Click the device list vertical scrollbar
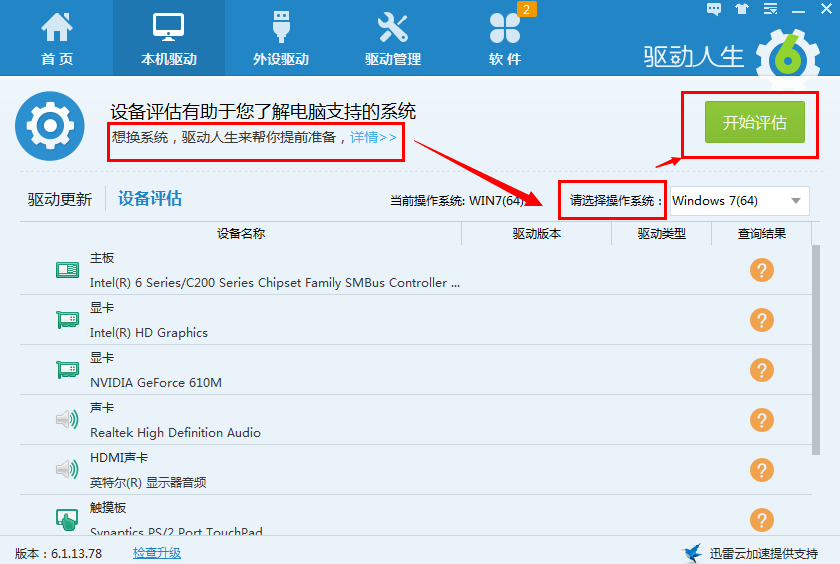The width and height of the screenshot is (840, 564). (816, 350)
